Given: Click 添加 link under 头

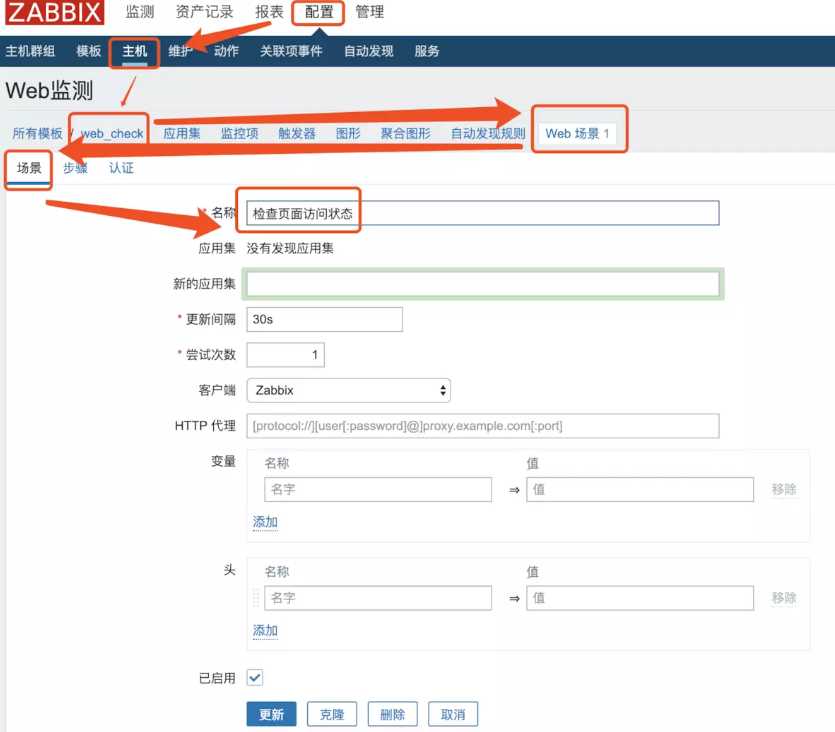Looking at the screenshot, I should point(265,631).
